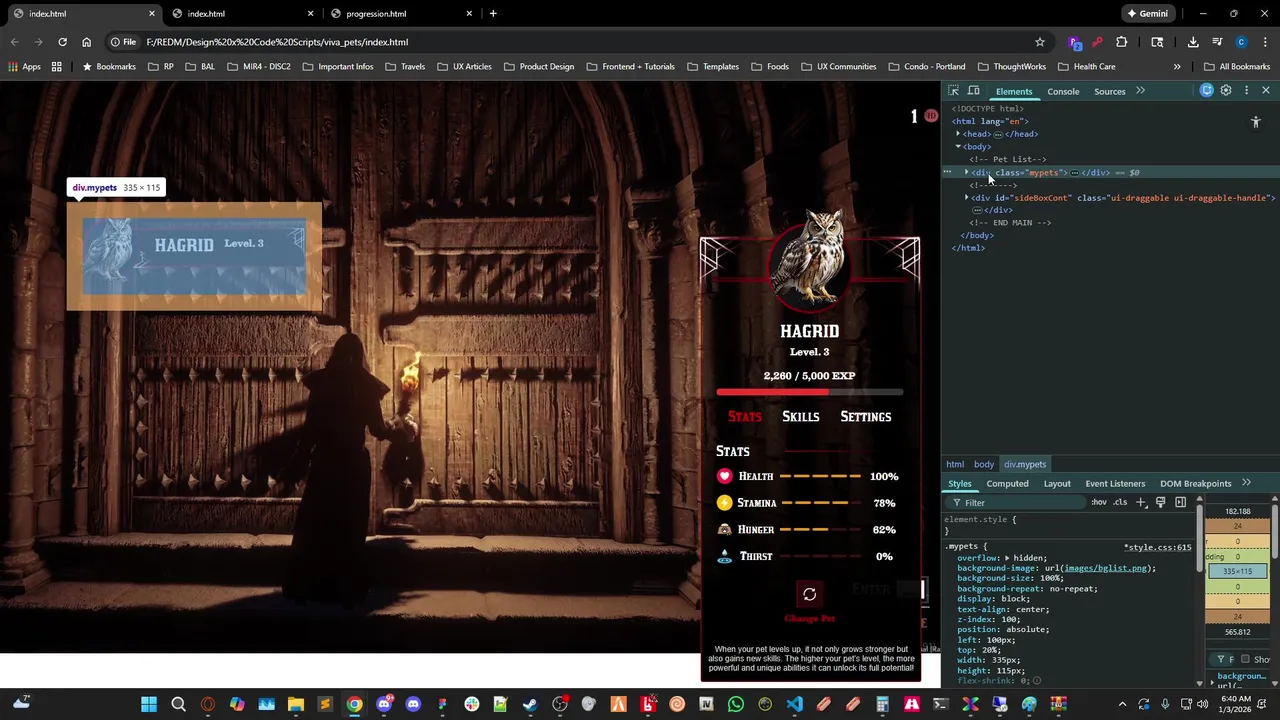Switch to the Sources panel tab

click(1109, 91)
